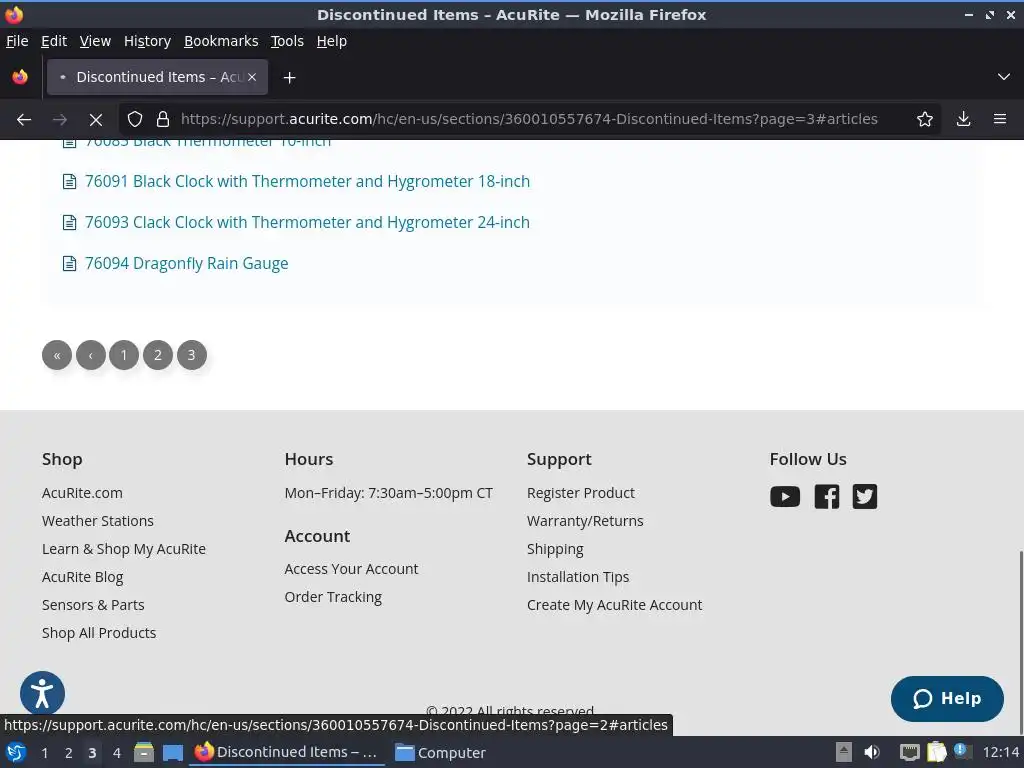Image resolution: width=1024 pixels, height=768 pixels.
Task: Open AcuRite Twitter page icon
Action: tap(865, 496)
